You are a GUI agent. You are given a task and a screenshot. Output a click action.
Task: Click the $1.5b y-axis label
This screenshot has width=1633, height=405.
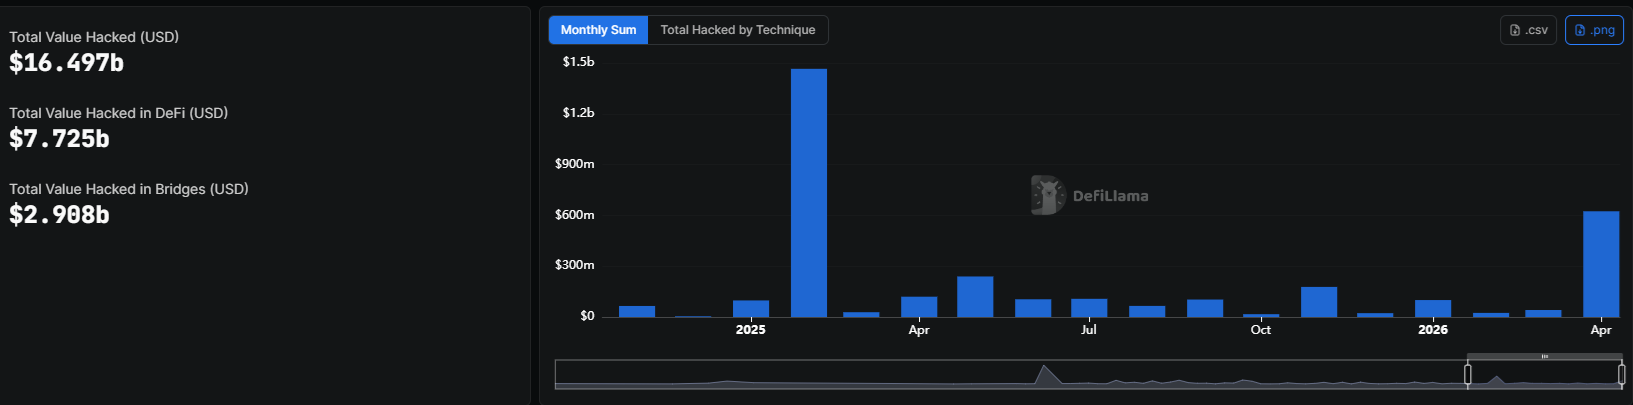(578, 62)
